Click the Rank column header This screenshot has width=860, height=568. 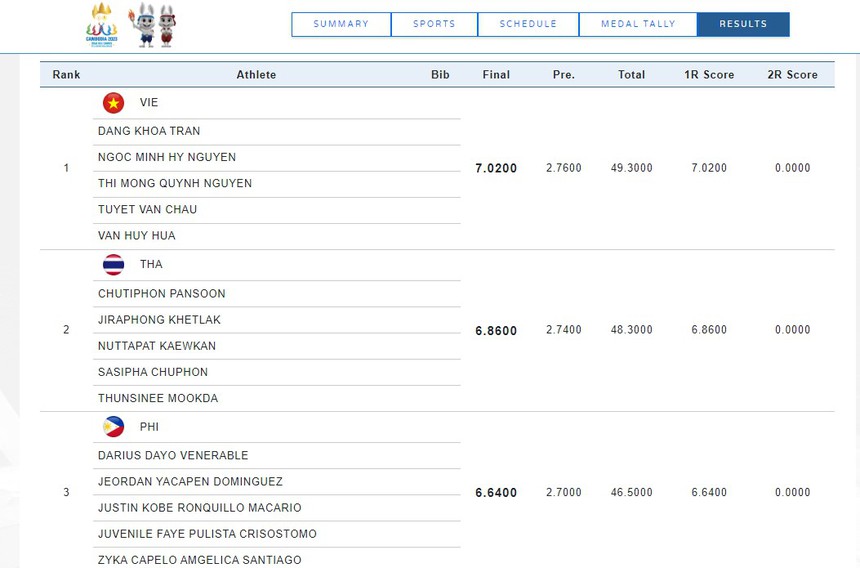(x=66, y=75)
